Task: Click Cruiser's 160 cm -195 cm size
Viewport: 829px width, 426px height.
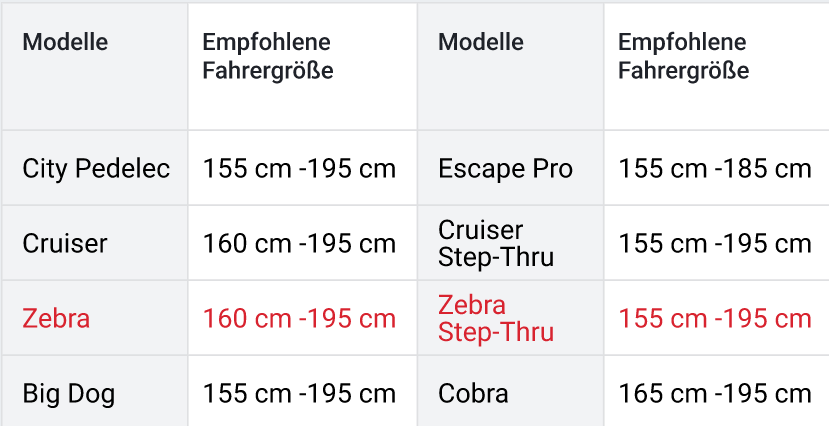Action: pyautogui.click(x=299, y=243)
